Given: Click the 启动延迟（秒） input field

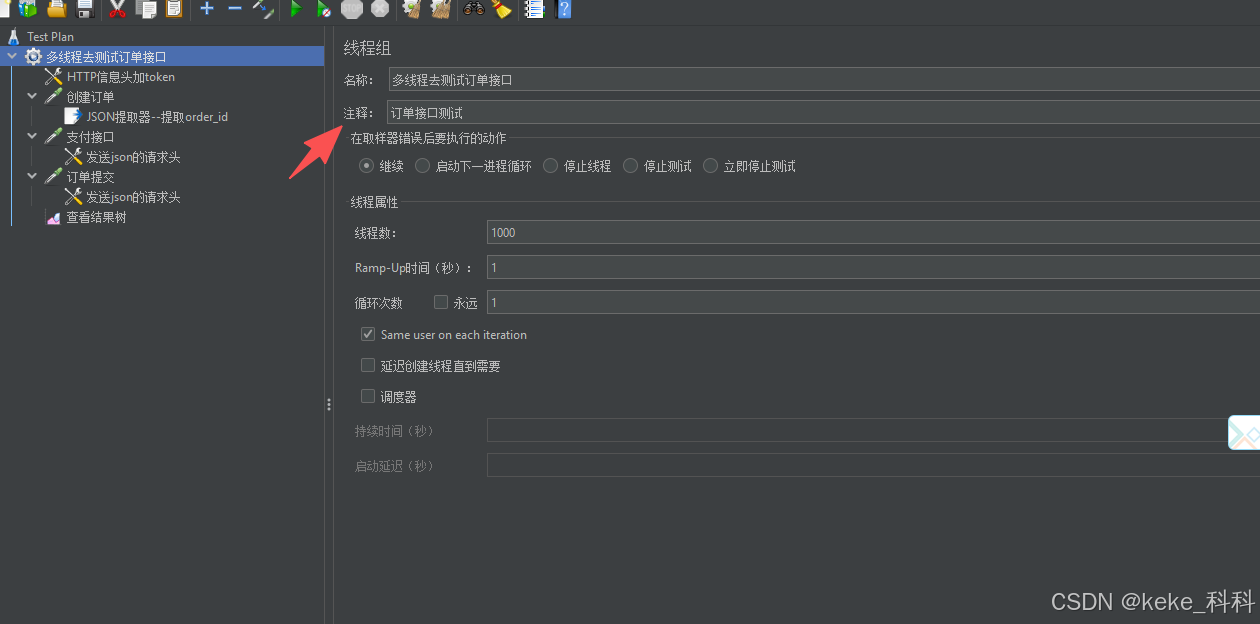Looking at the screenshot, I should tap(873, 465).
